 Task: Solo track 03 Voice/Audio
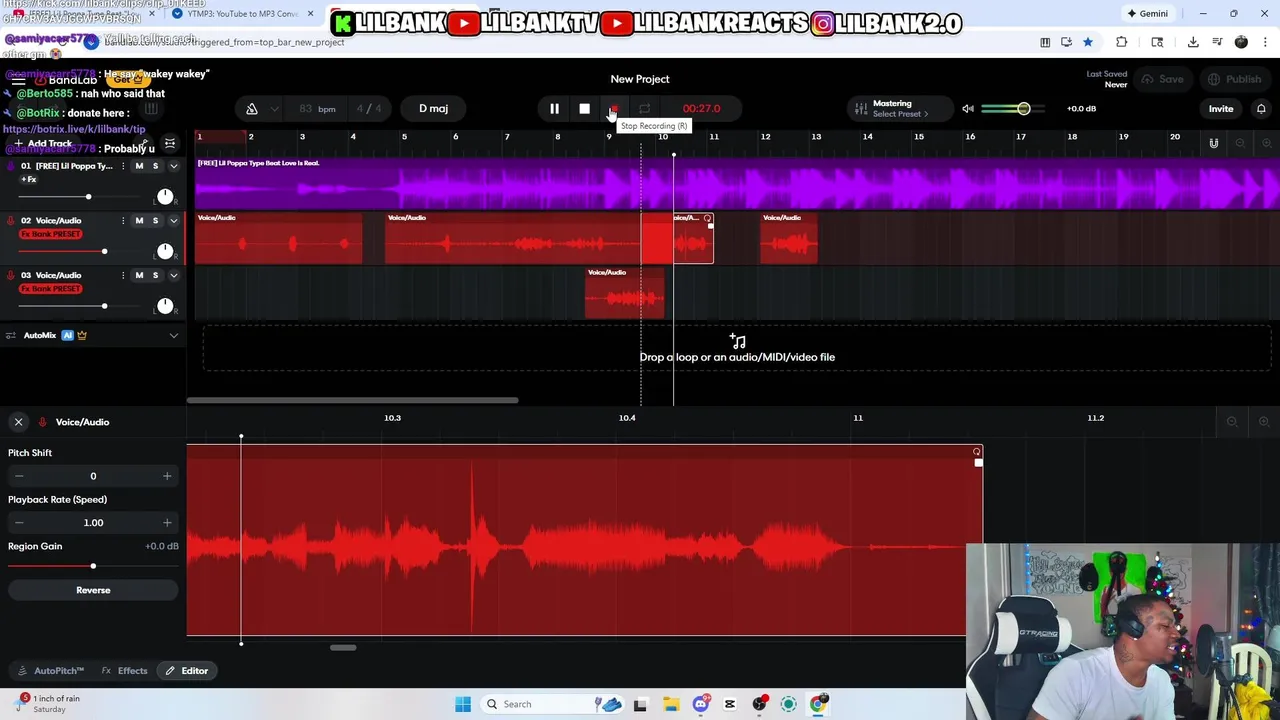click(155, 275)
